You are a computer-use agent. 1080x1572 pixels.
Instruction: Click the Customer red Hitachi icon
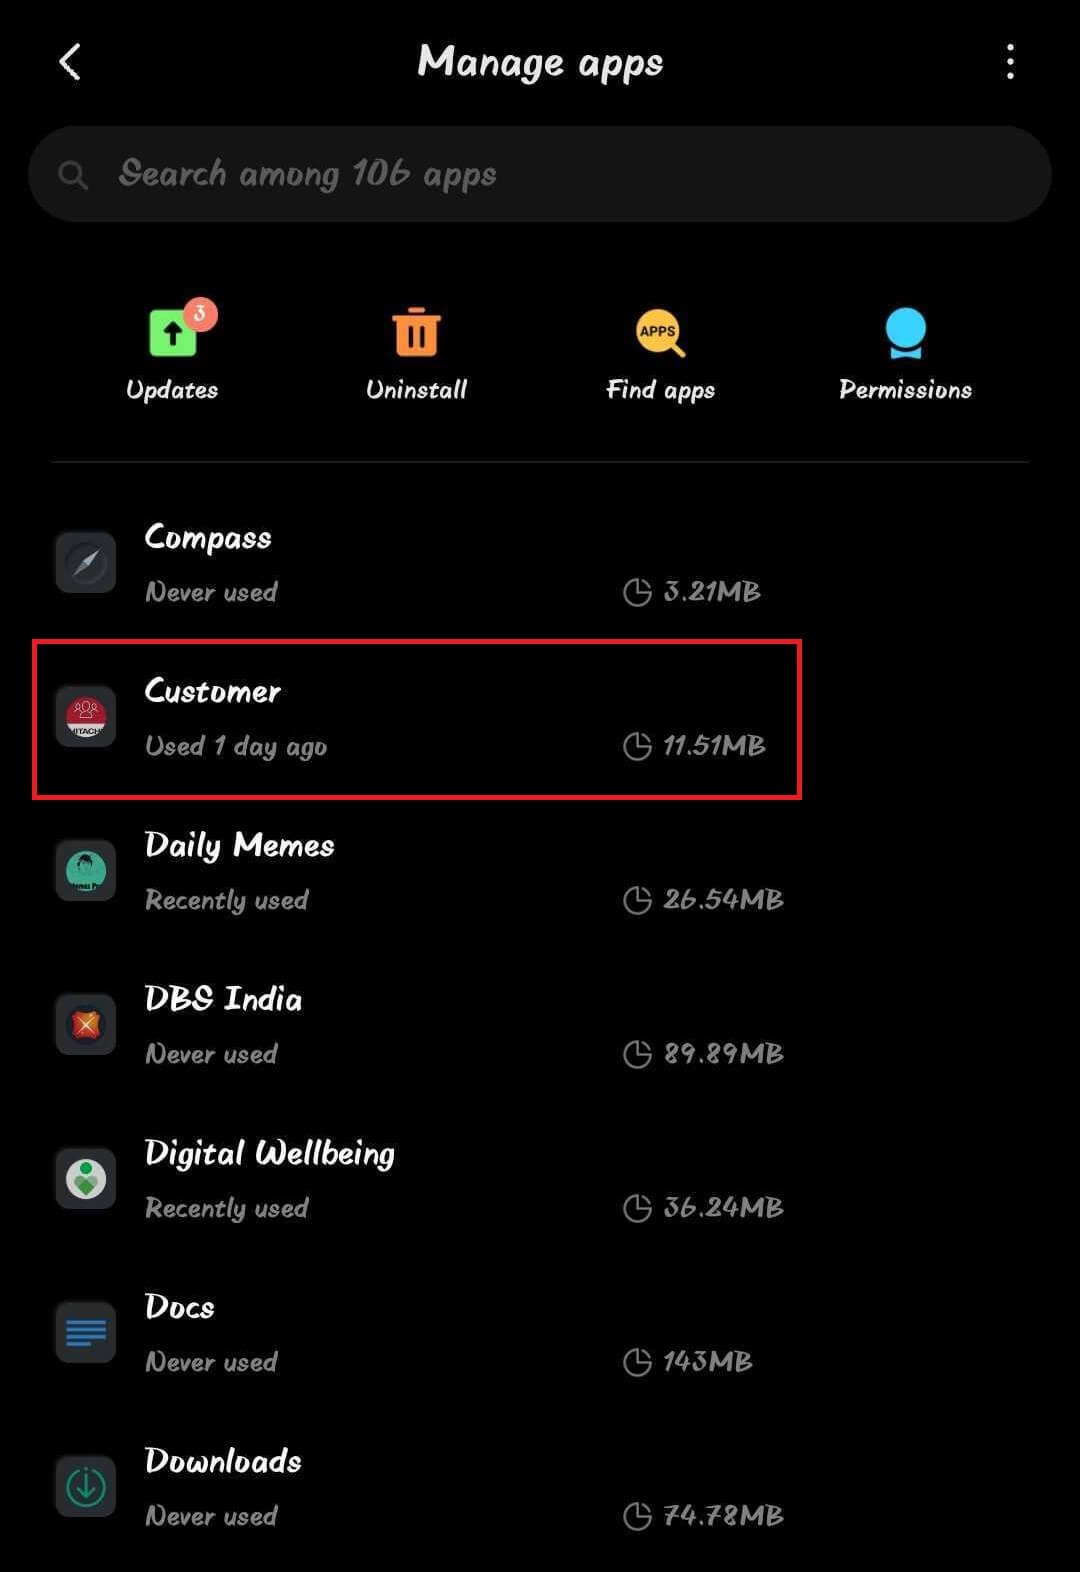86,717
